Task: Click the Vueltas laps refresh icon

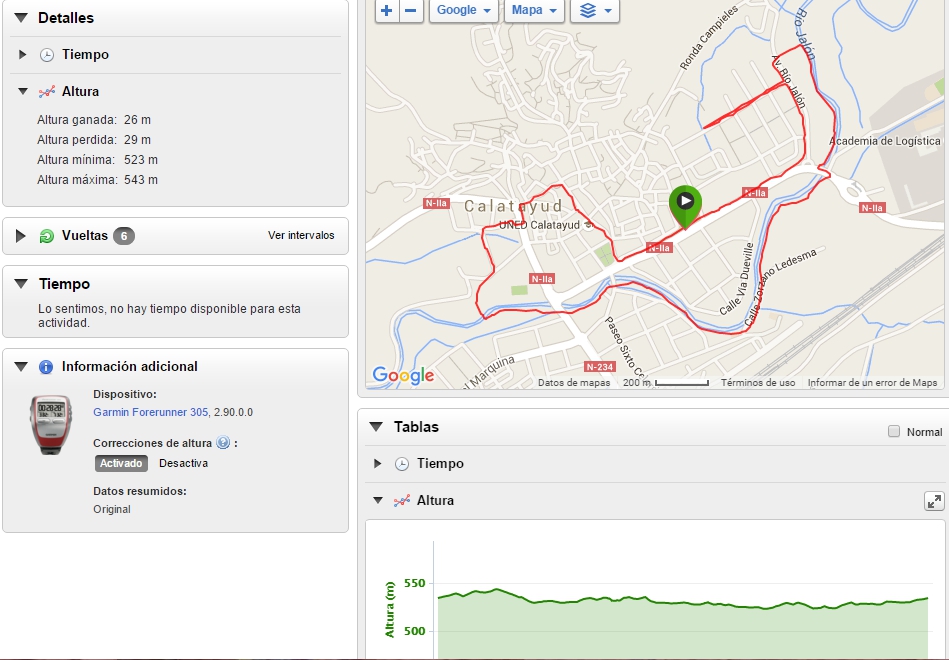Action: point(46,236)
